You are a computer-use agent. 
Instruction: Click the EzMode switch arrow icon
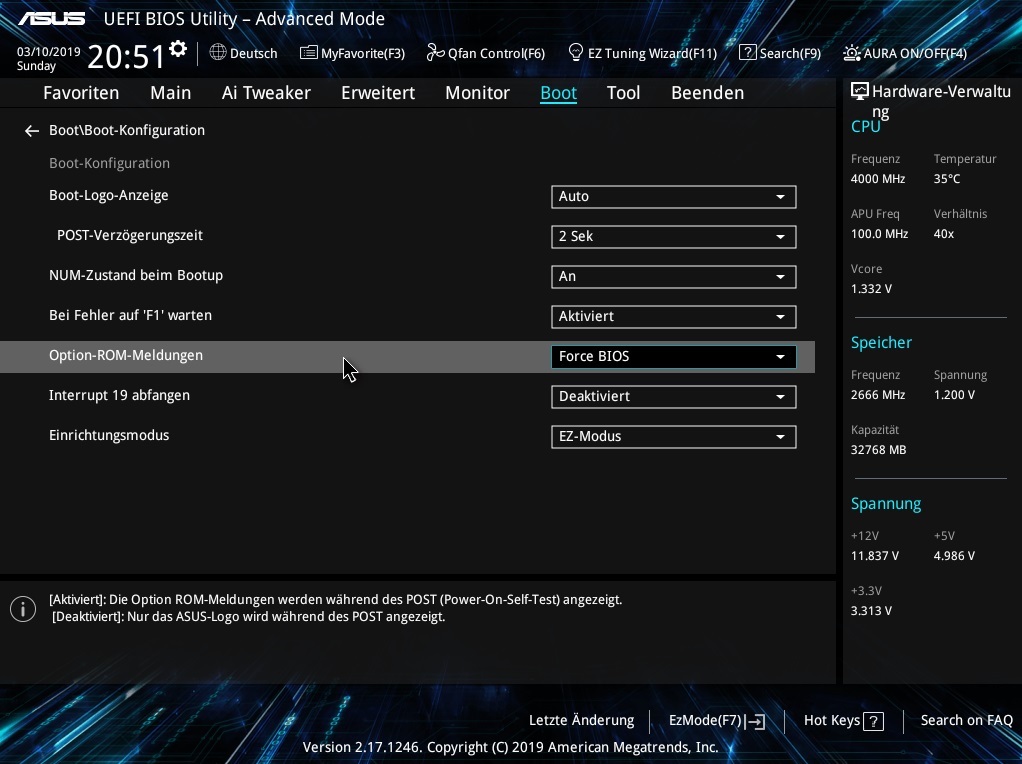coord(755,721)
